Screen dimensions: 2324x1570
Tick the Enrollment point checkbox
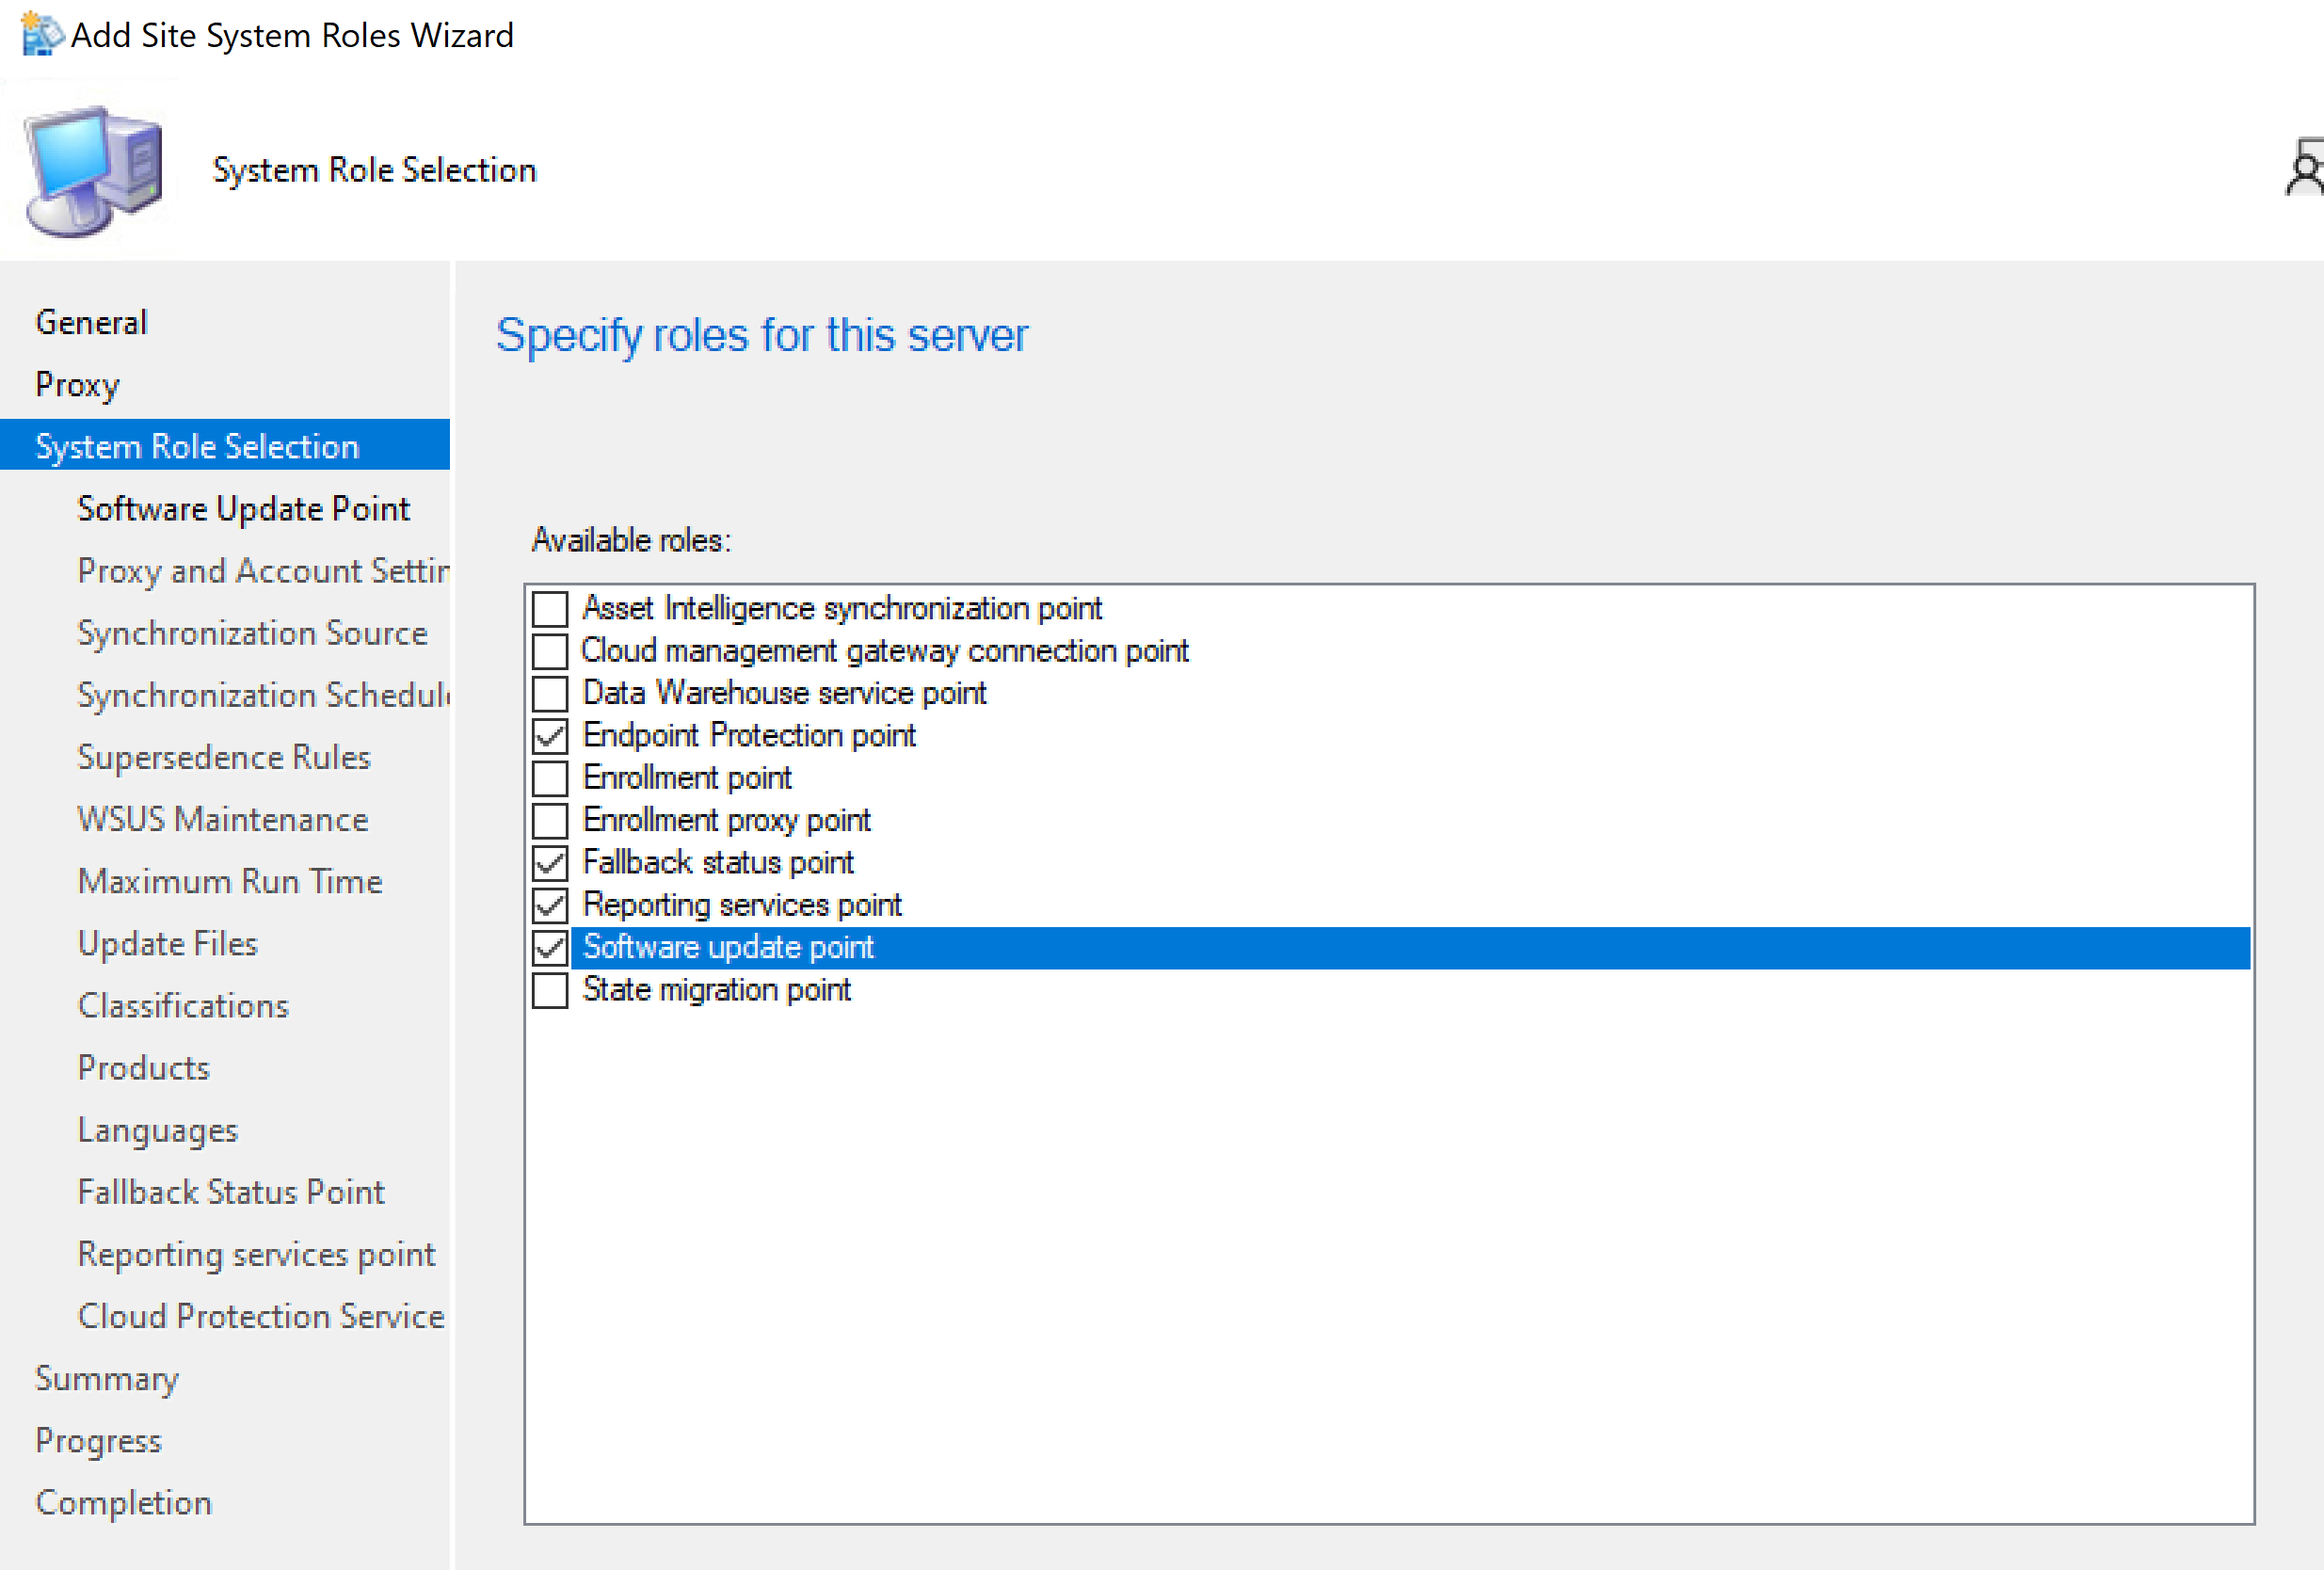(x=550, y=778)
